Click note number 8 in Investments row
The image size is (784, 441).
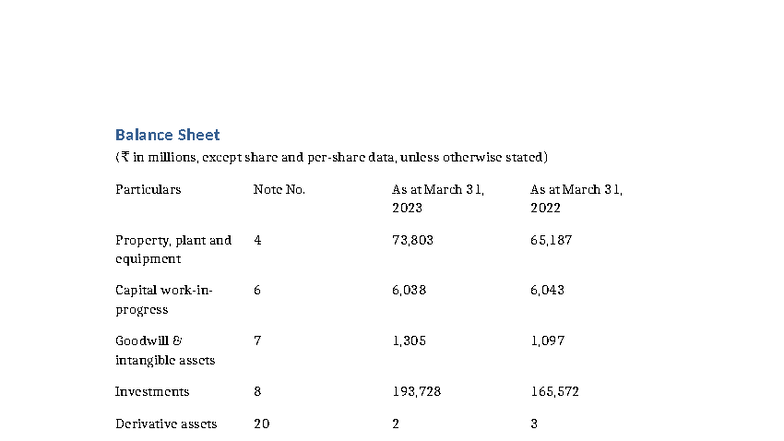coord(257,392)
